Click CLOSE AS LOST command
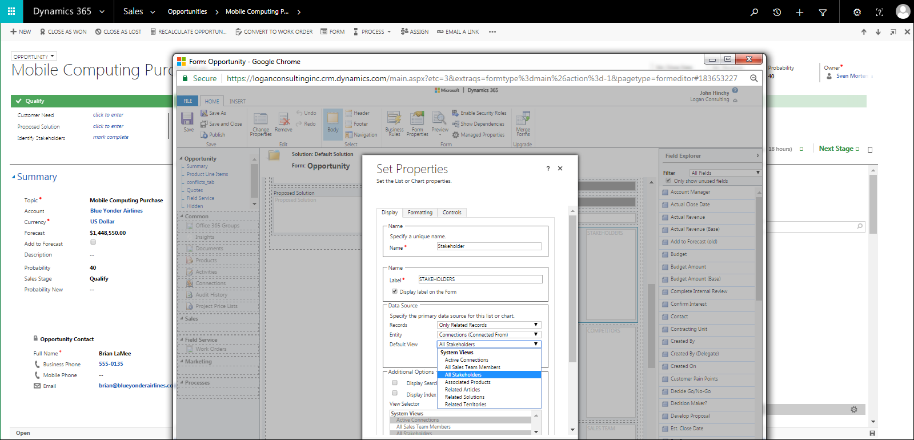The image size is (914, 440). click(118, 31)
